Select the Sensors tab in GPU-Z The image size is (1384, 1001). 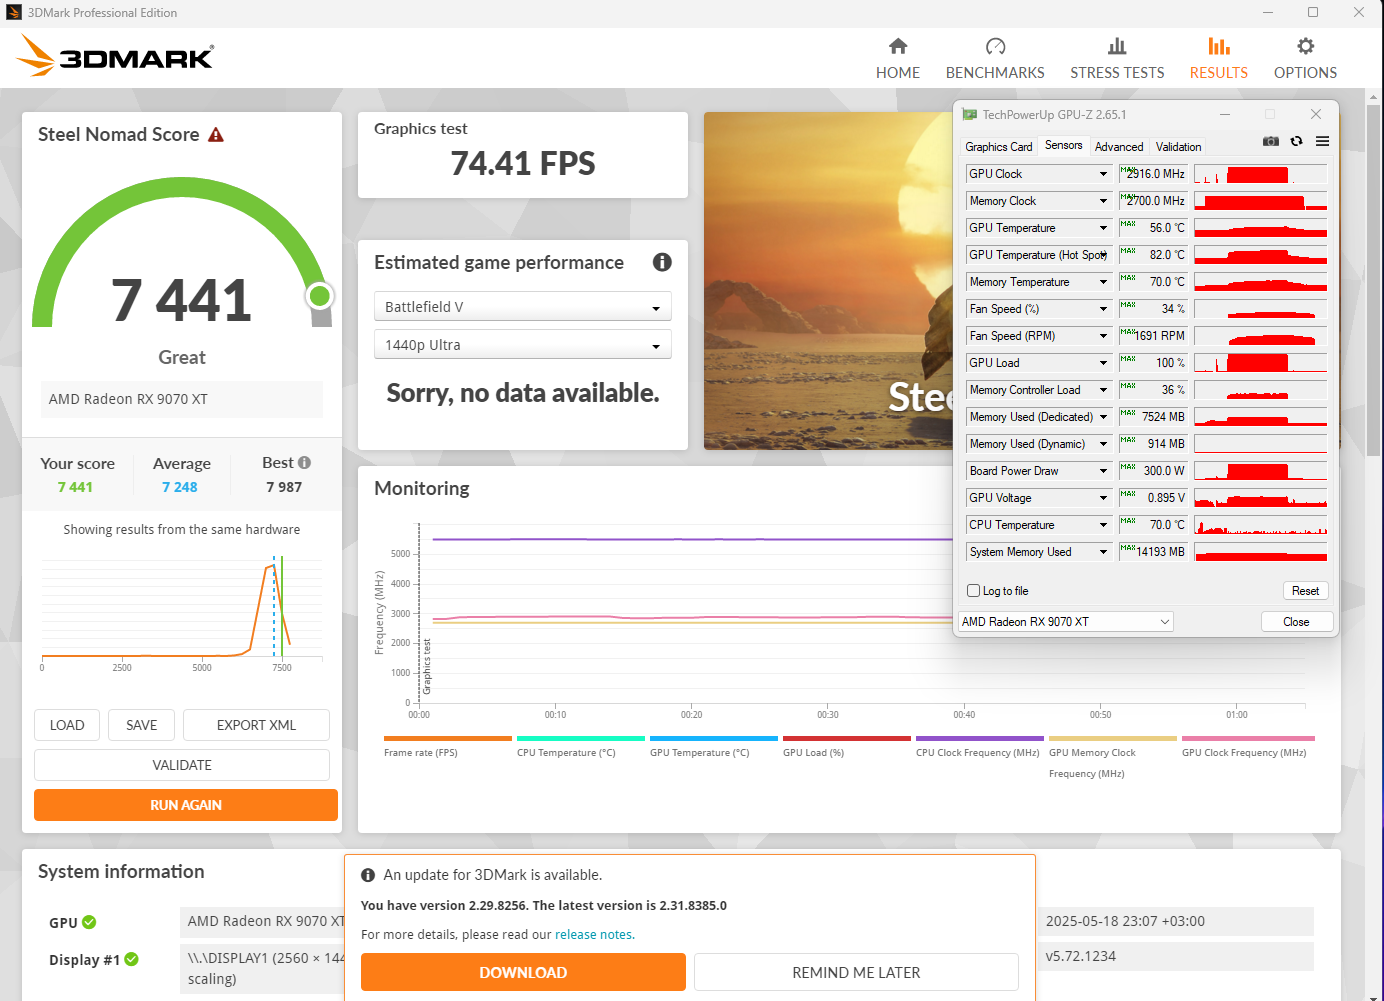point(1064,145)
